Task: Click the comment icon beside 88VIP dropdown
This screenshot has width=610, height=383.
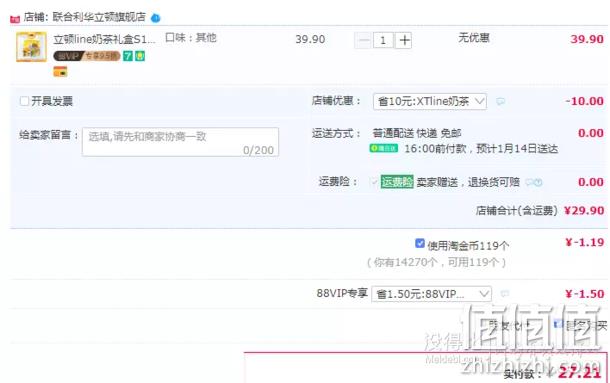Action: [x=505, y=293]
